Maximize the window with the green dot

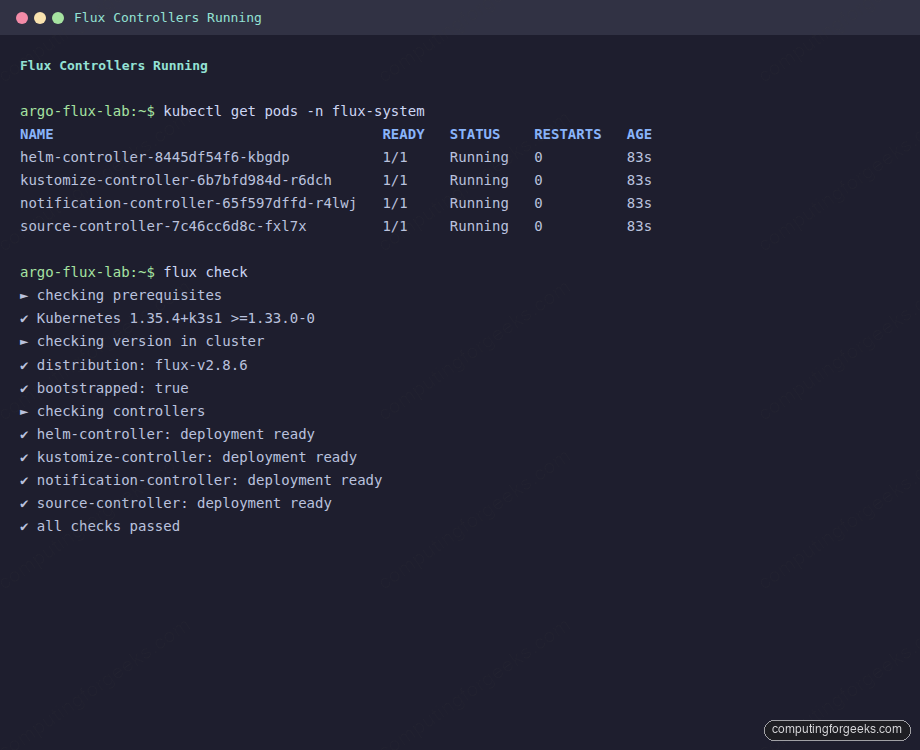coord(58,18)
